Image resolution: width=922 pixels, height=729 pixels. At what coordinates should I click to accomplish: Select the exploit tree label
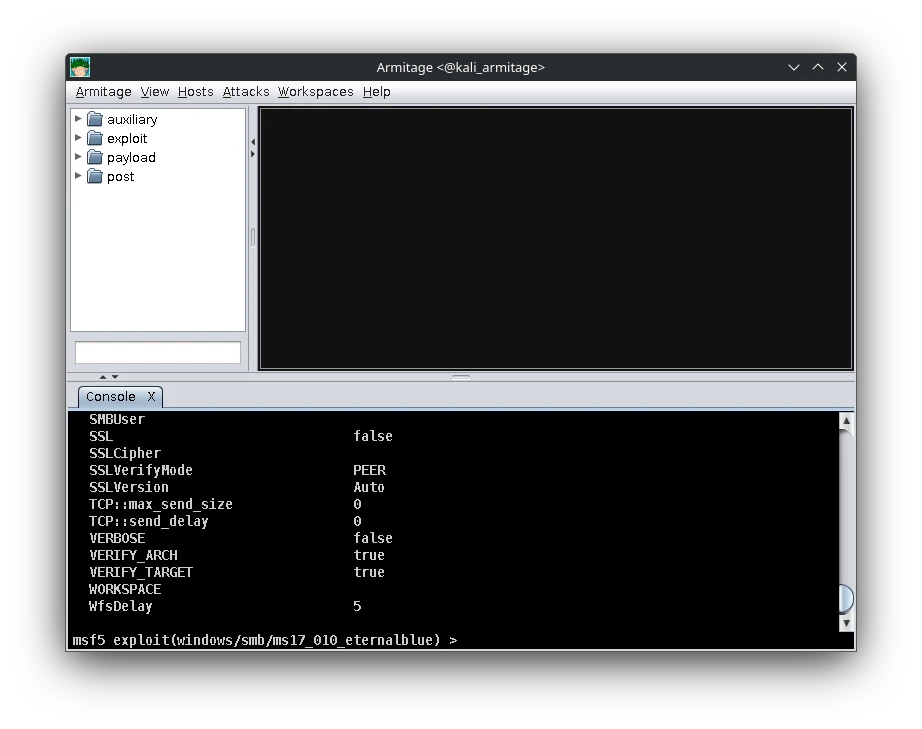[x=127, y=138]
